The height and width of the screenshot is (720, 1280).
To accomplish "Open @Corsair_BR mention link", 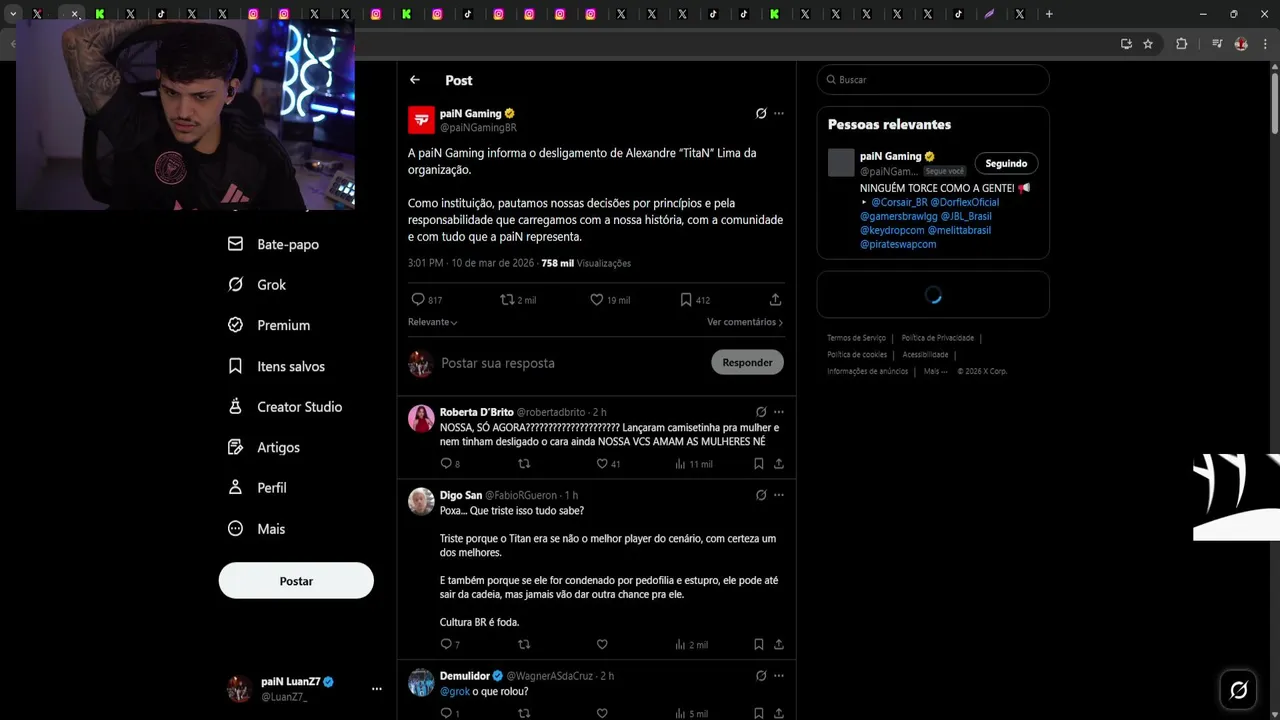I will [899, 202].
